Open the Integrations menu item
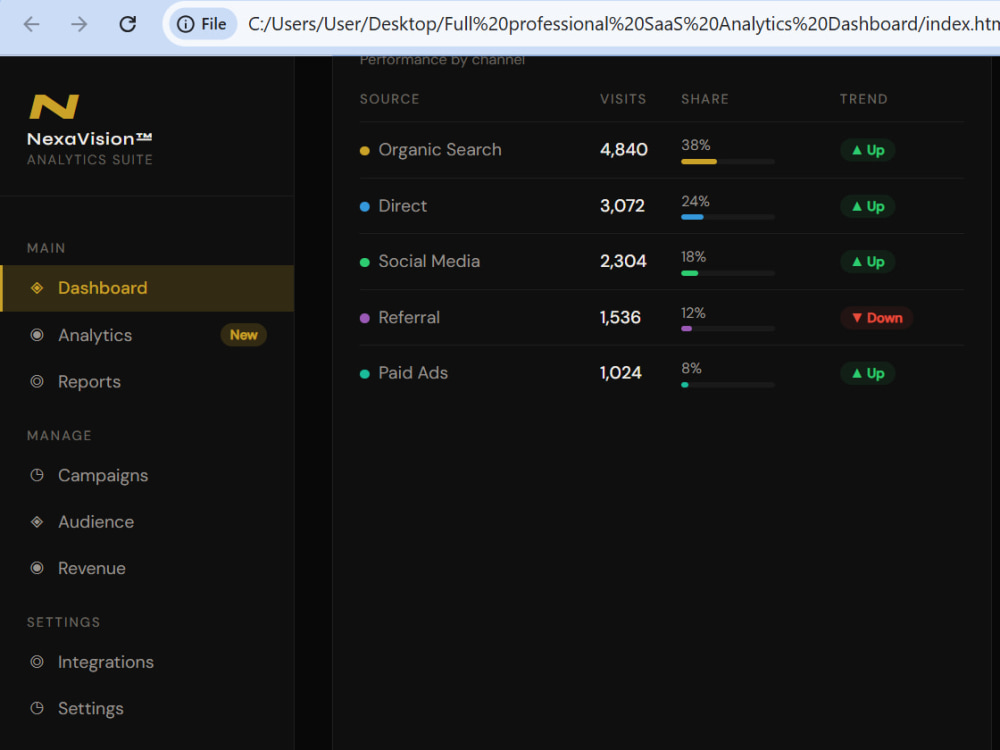Image resolution: width=1000 pixels, height=750 pixels. coord(147,662)
